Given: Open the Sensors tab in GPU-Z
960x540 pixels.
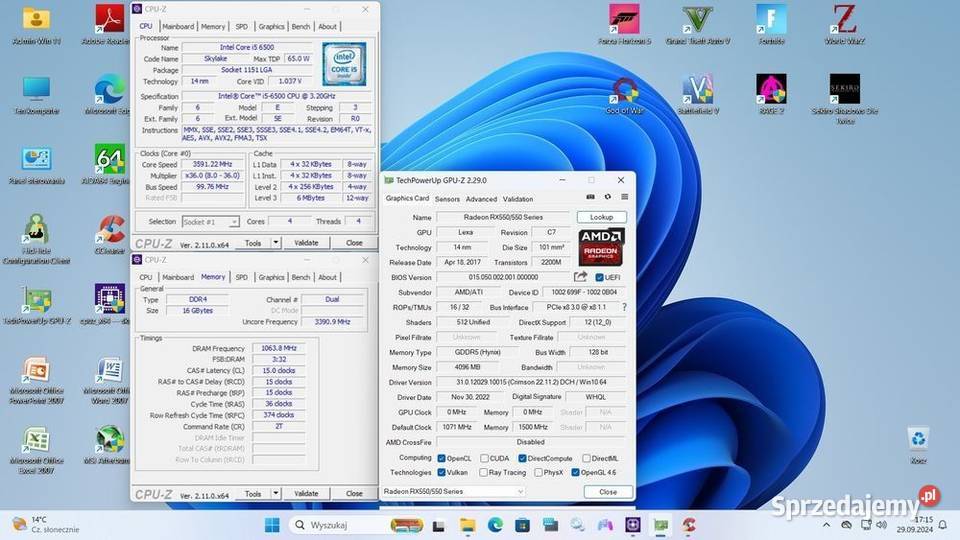Looking at the screenshot, I should [447, 199].
